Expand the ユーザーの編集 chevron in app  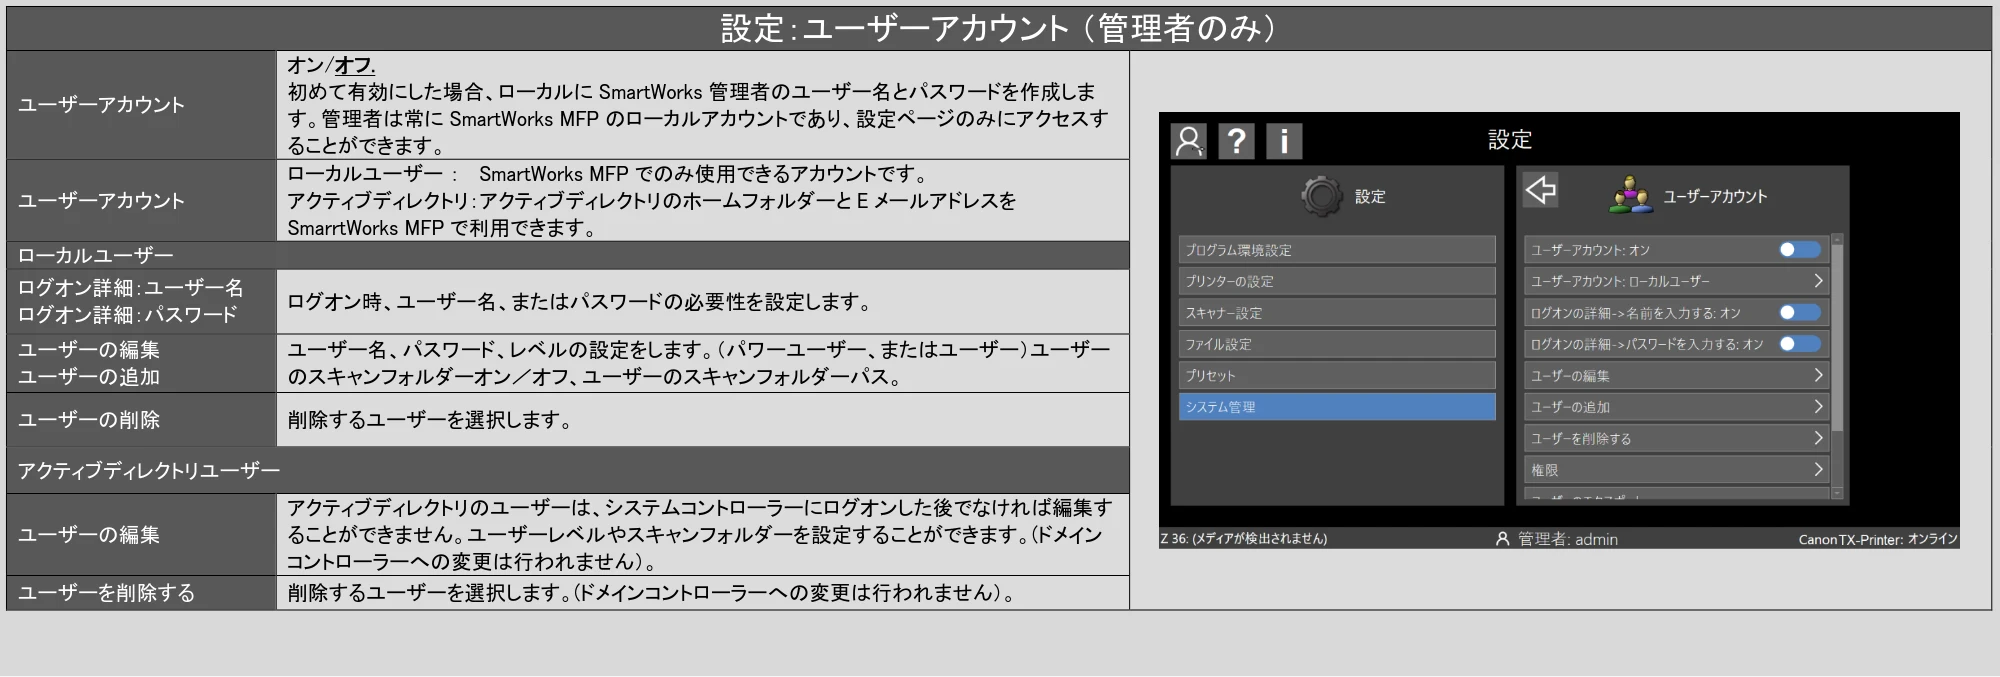pos(1818,375)
